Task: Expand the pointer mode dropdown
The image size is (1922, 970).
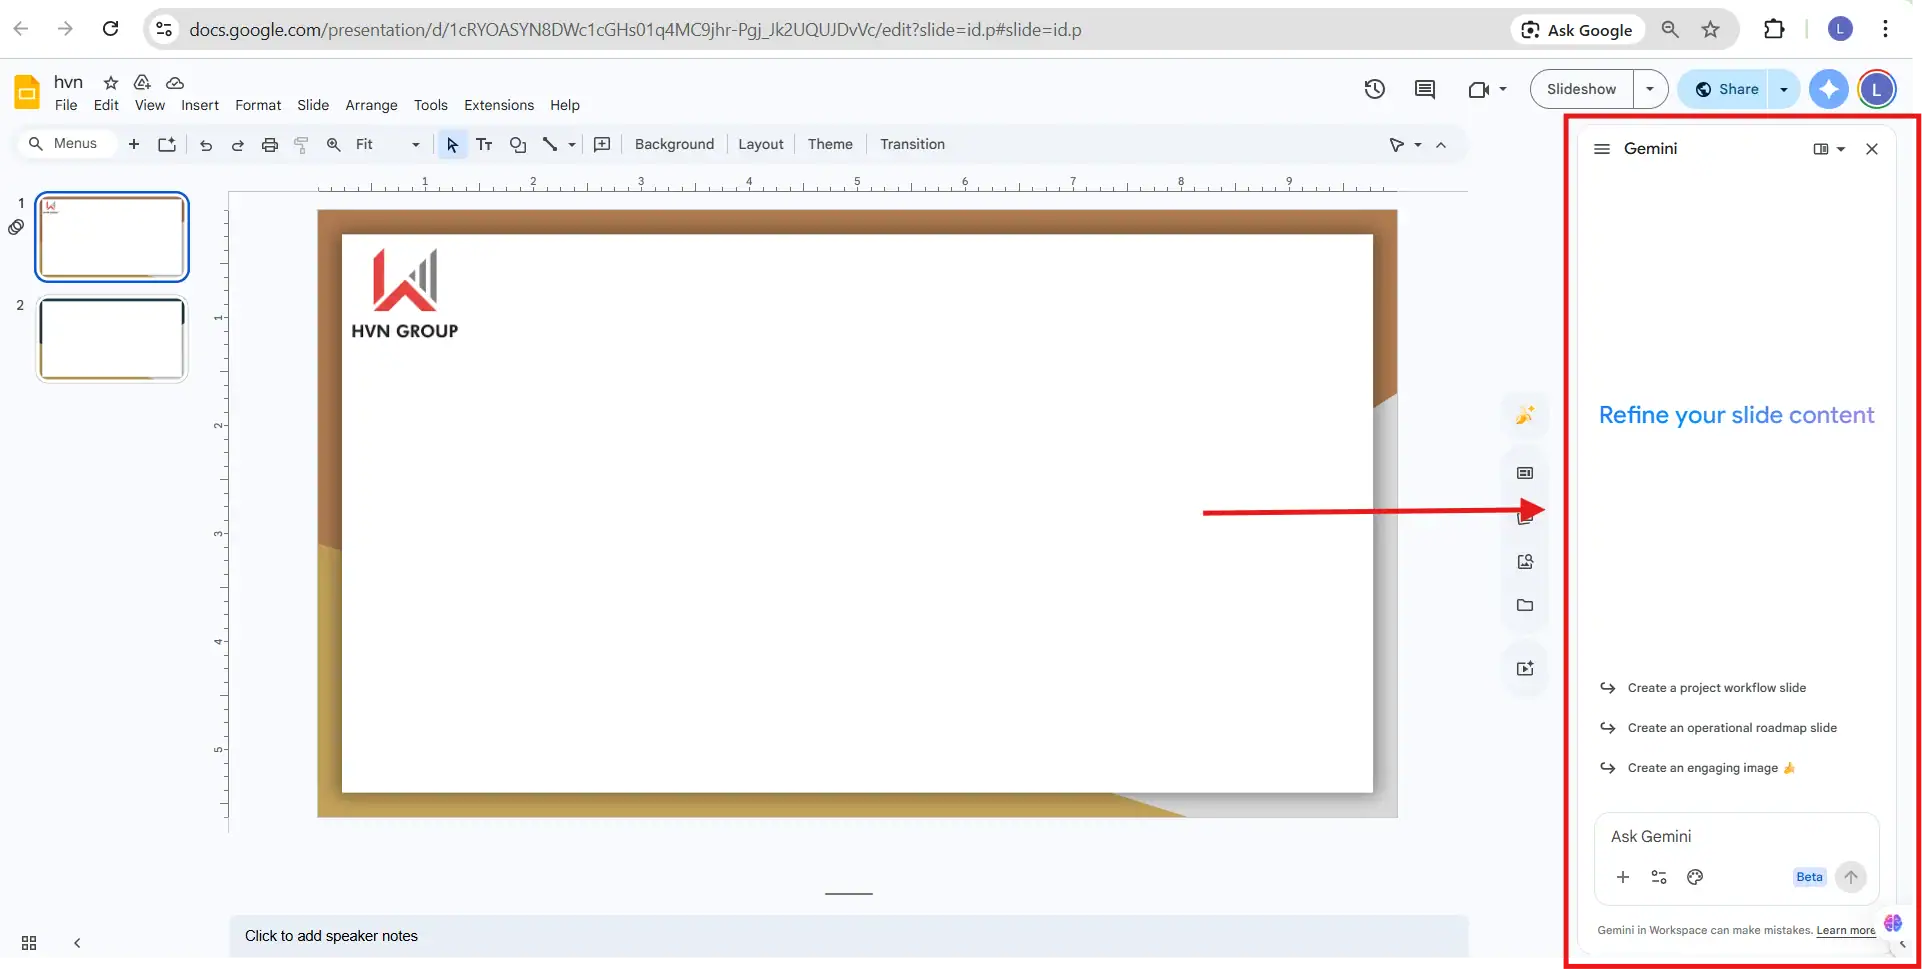Action: point(1418,145)
